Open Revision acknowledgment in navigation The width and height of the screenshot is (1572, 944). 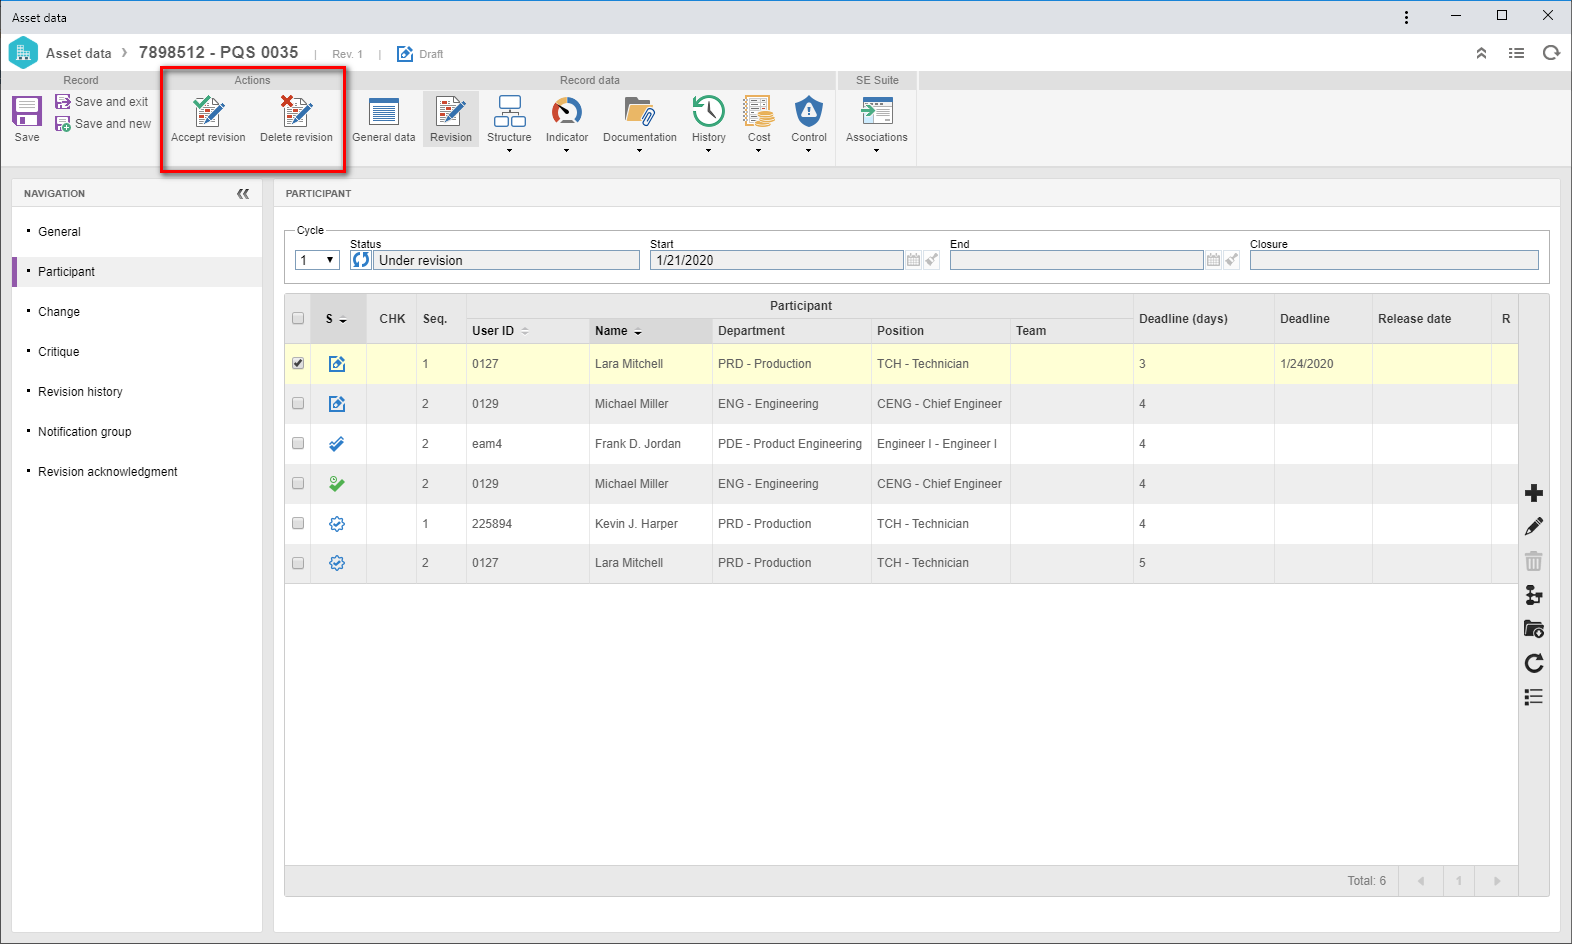pos(108,472)
